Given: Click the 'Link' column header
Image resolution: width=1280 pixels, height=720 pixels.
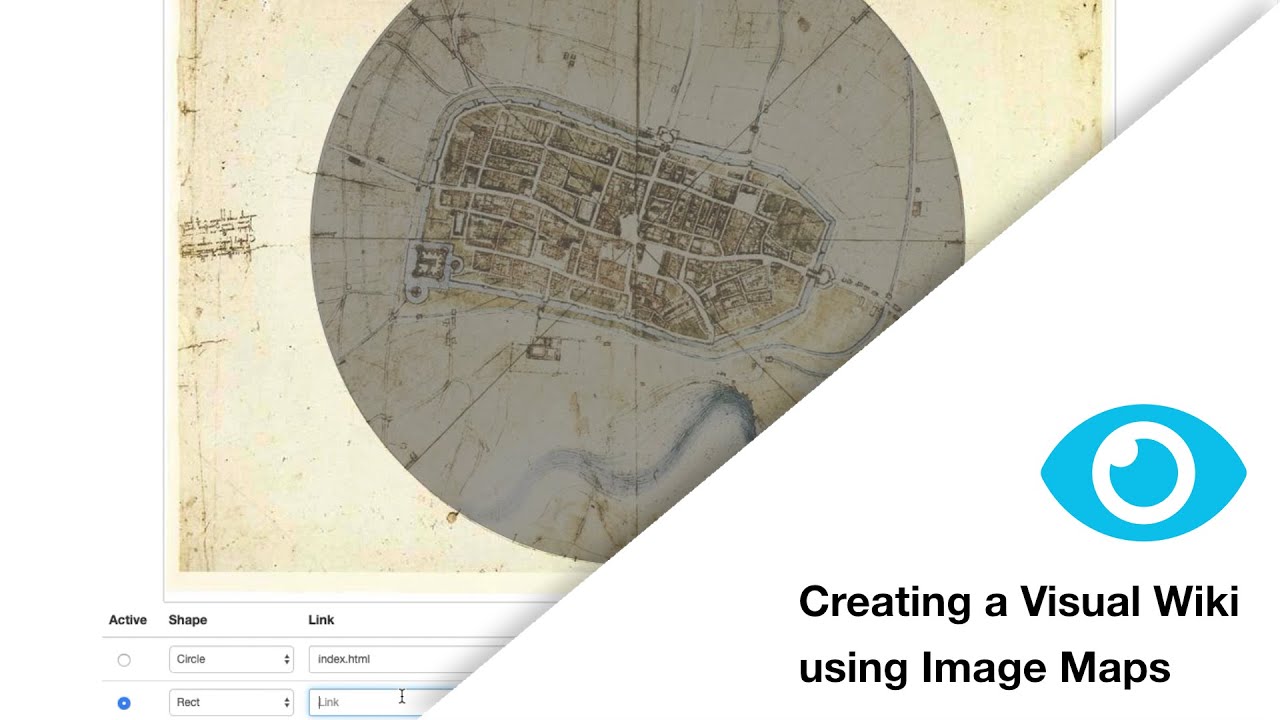Looking at the screenshot, I should tap(320, 620).
